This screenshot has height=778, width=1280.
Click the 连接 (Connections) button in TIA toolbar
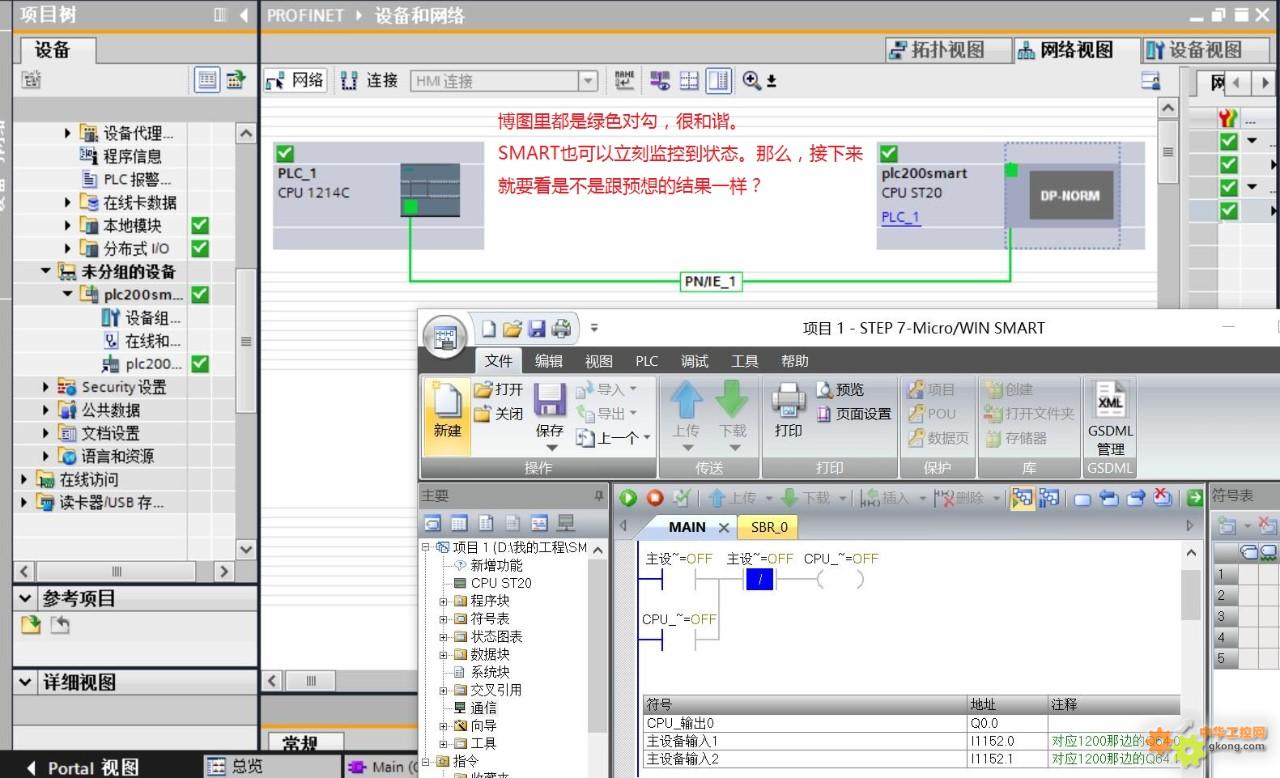tap(369, 81)
